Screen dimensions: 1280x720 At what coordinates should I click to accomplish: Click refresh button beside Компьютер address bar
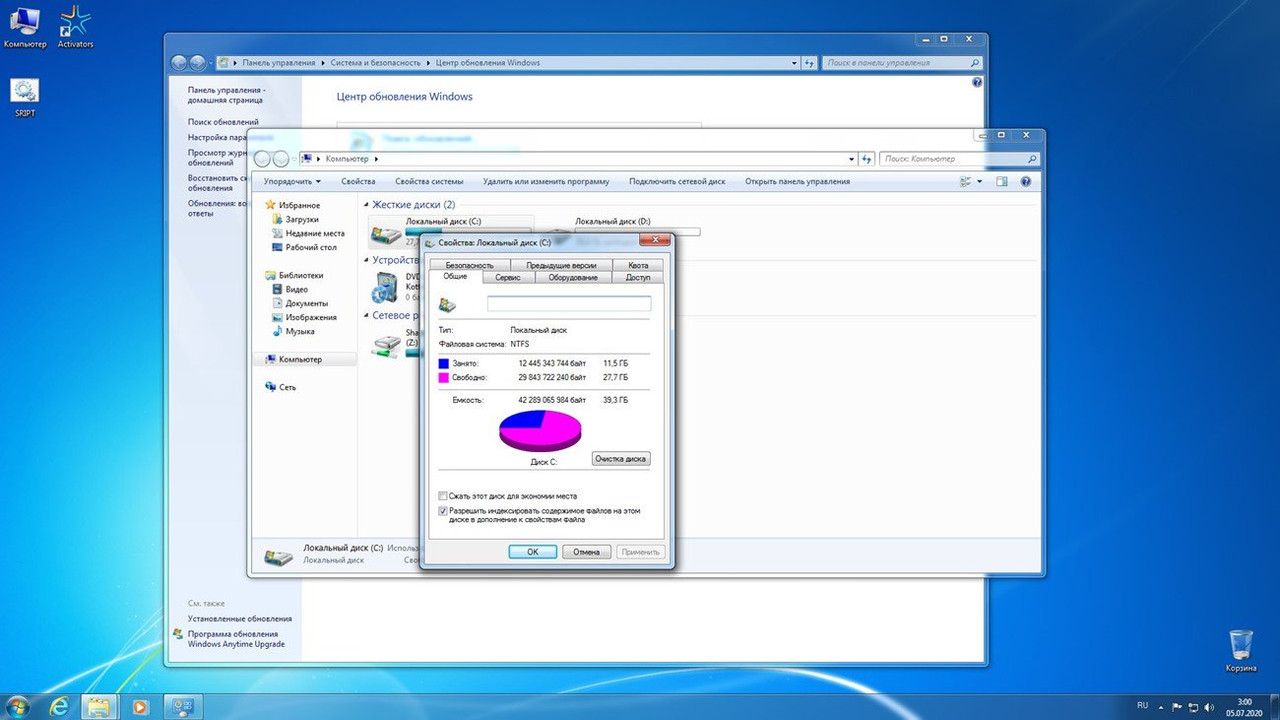pos(868,159)
